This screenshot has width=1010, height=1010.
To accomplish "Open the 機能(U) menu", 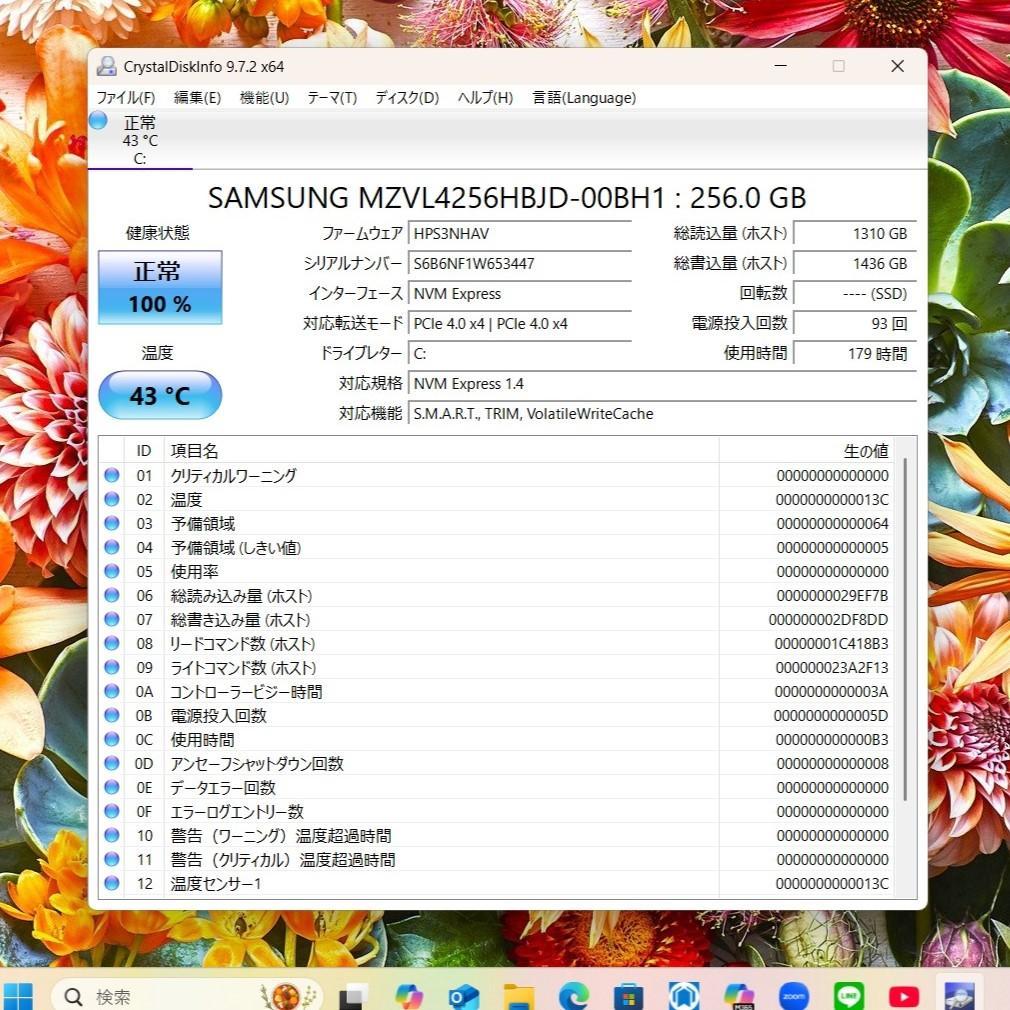I will [263, 97].
